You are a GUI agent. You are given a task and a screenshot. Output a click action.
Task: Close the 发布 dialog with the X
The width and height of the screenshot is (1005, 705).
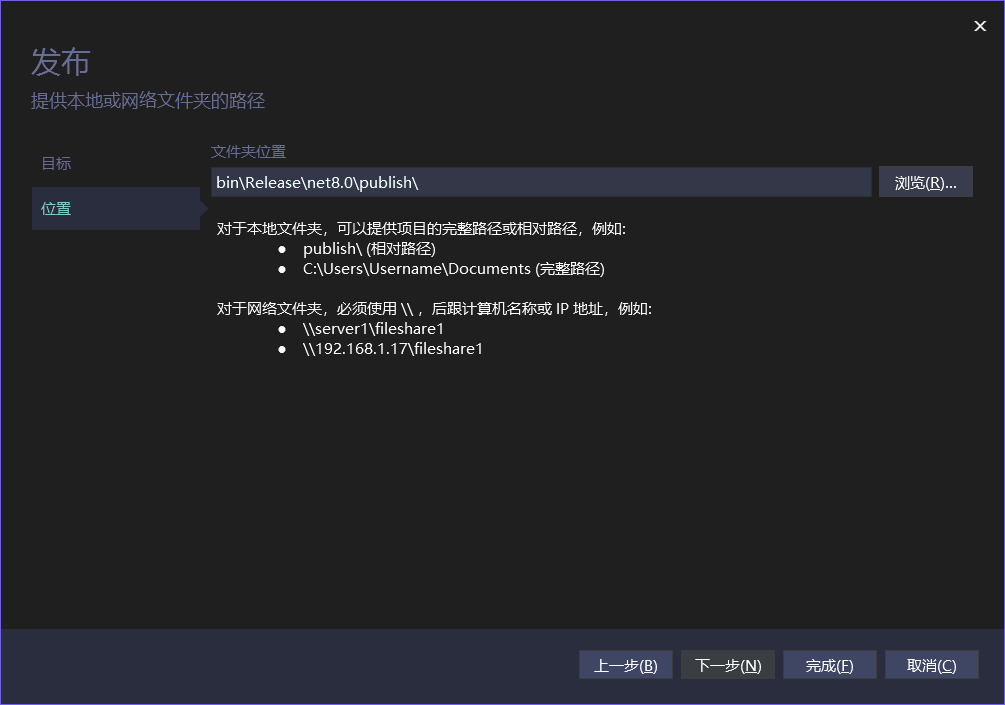click(x=979, y=26)
